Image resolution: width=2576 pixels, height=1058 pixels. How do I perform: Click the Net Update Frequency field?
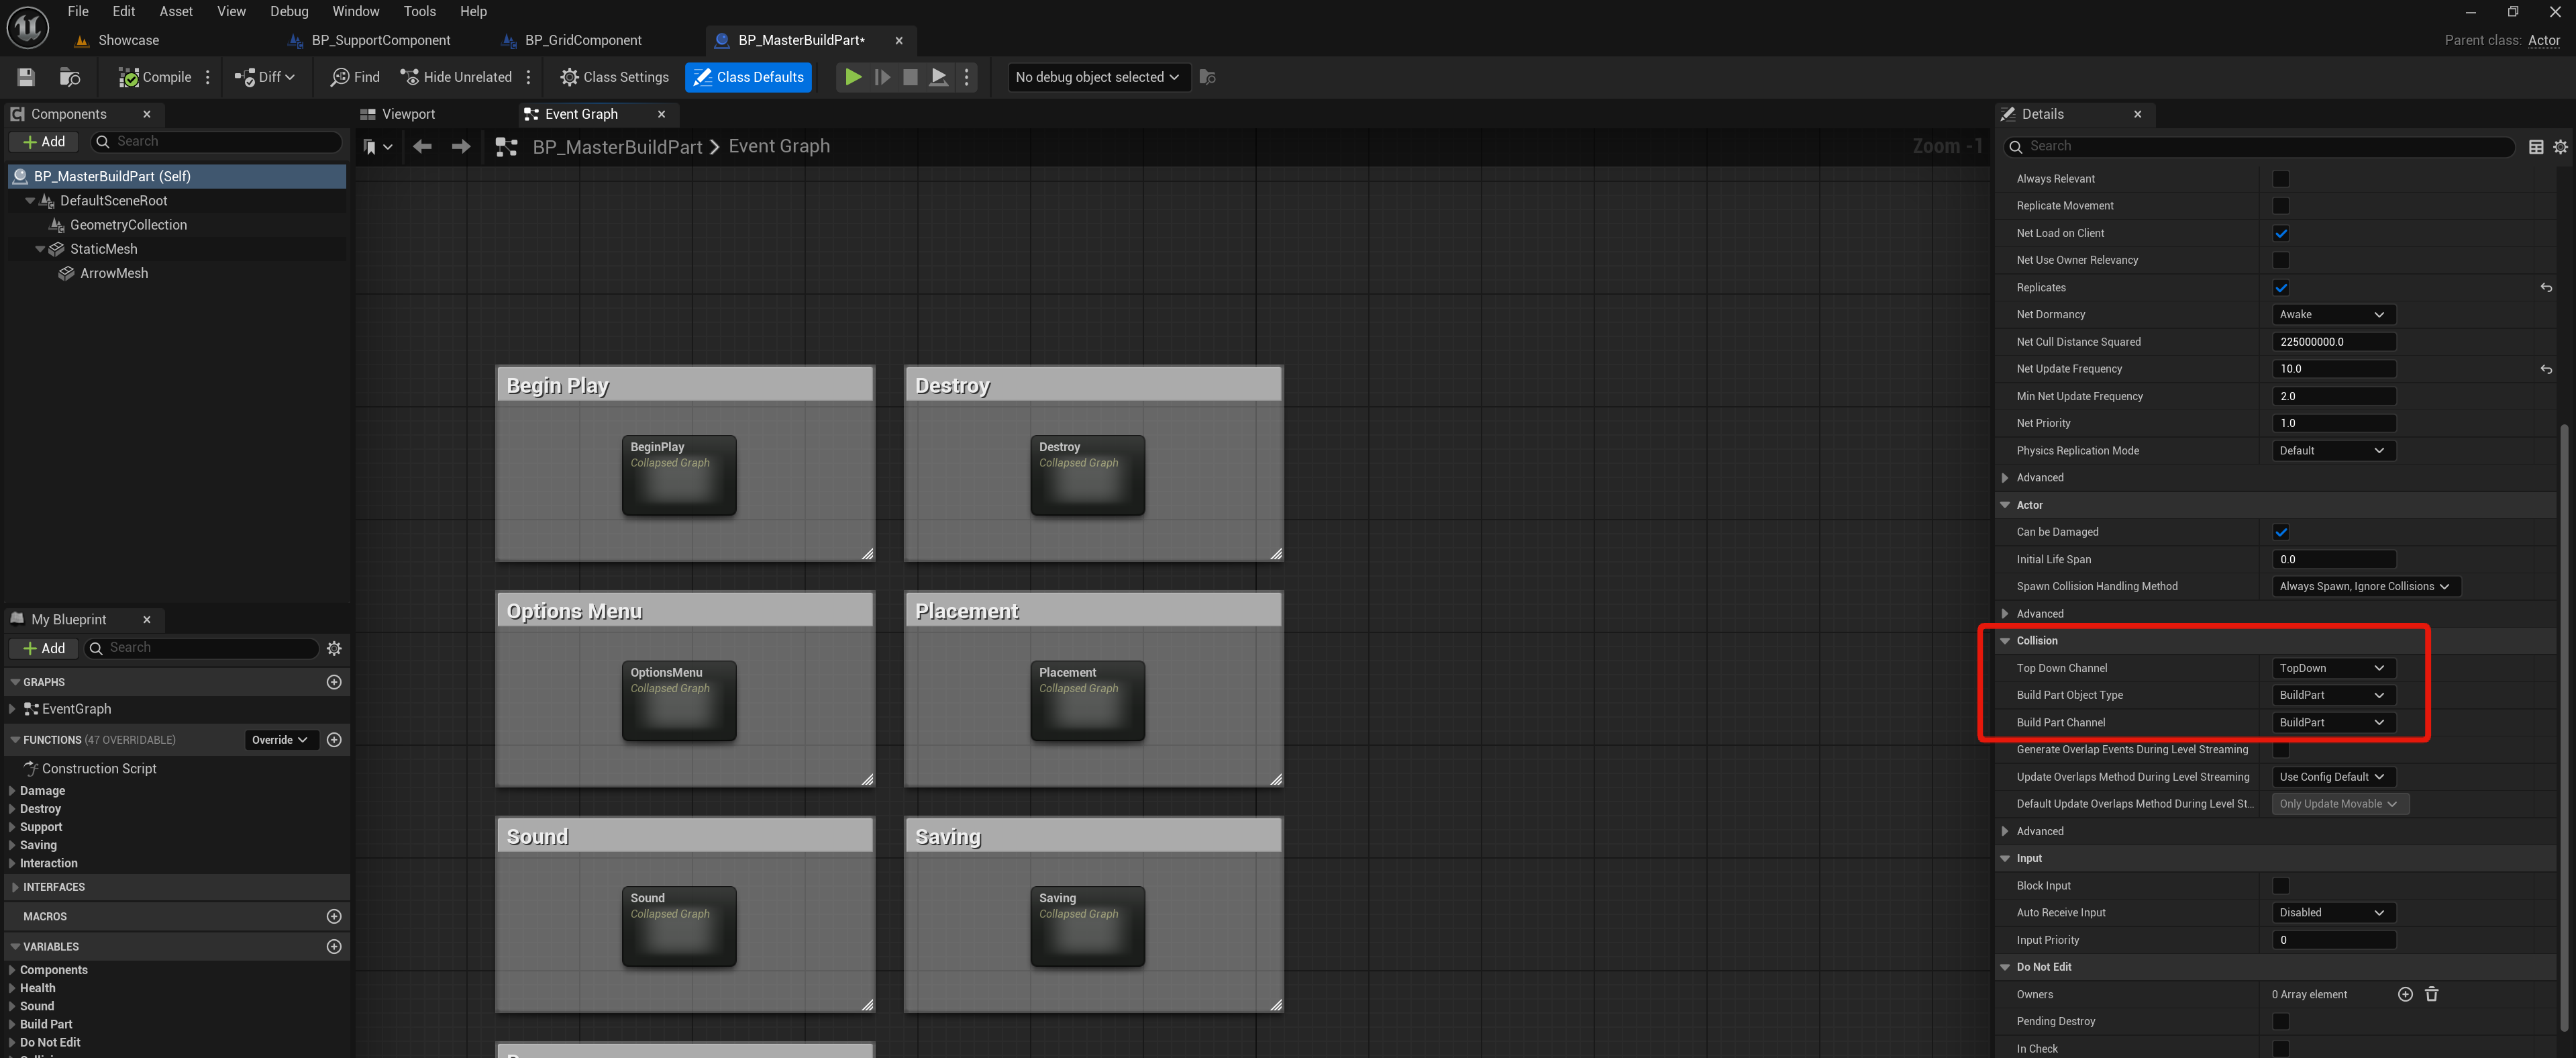[2333, 369]
